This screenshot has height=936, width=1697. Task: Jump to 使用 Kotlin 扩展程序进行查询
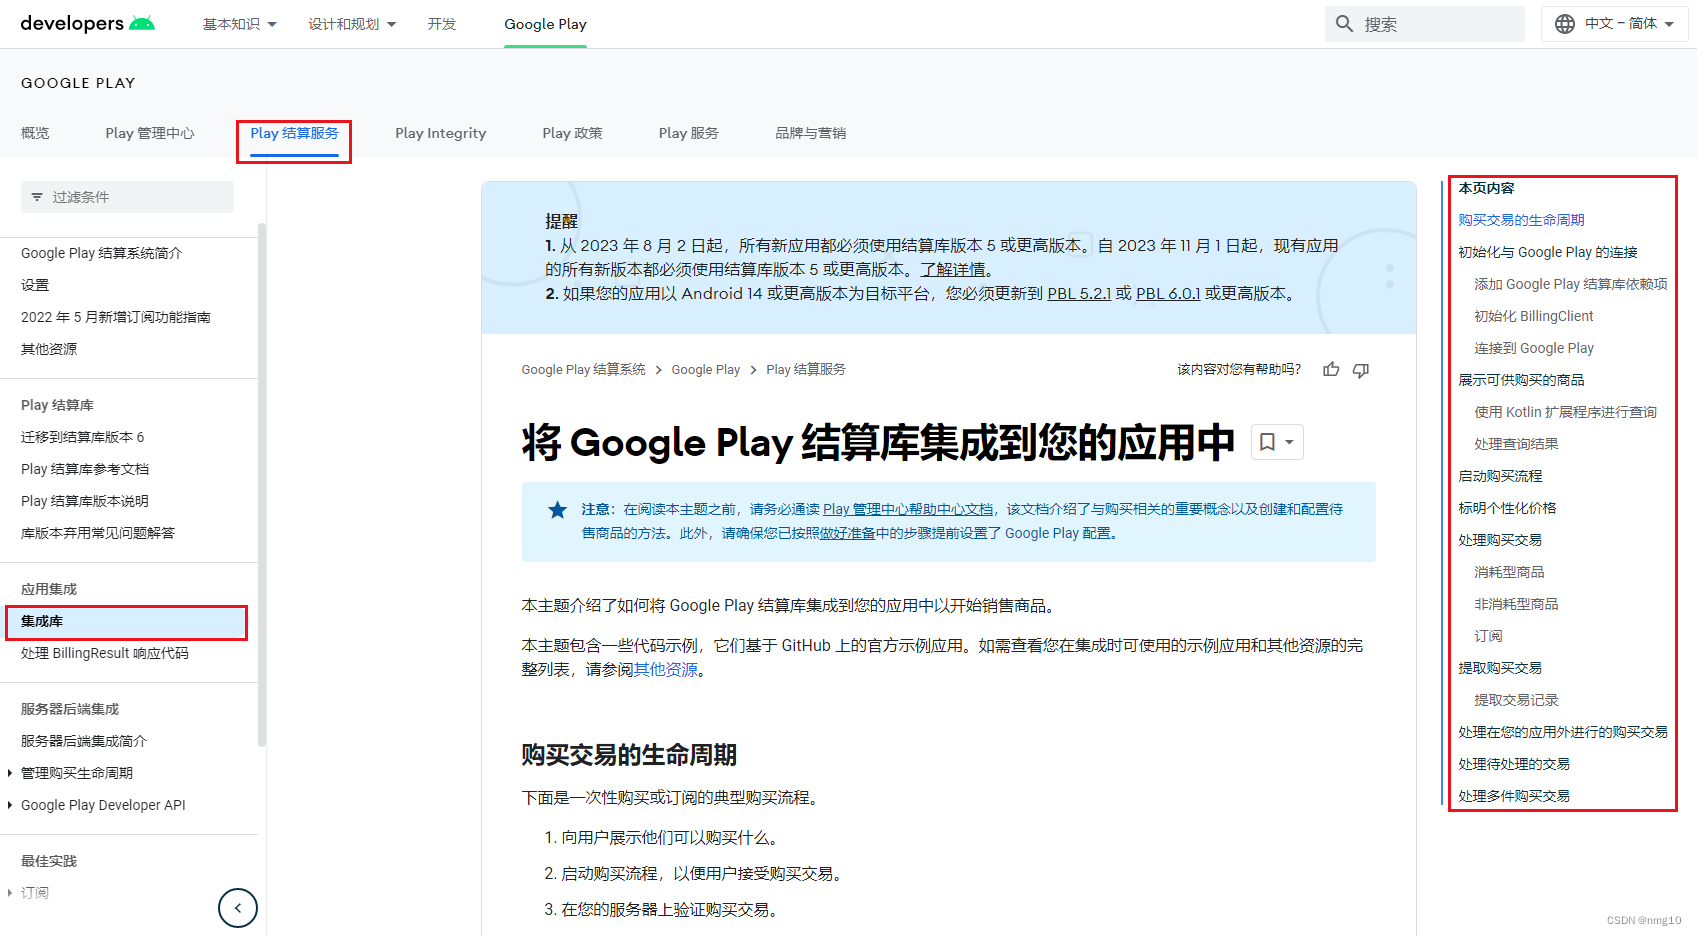pos(1565,412)
